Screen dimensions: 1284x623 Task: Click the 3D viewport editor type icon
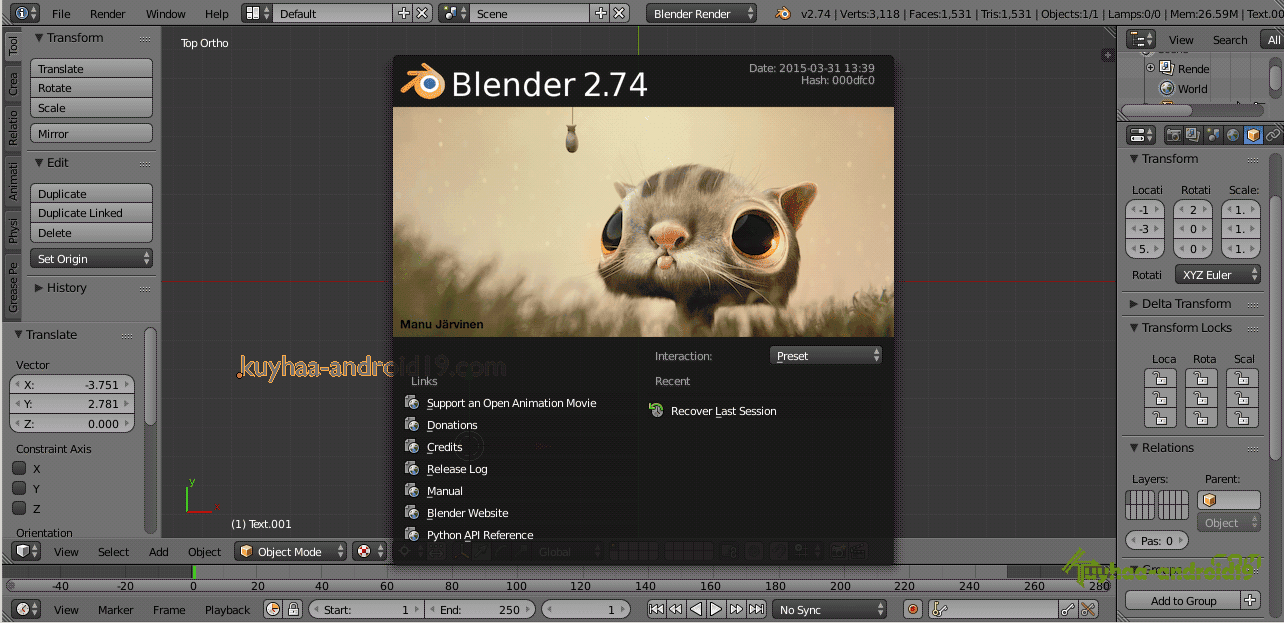pos(27,551)
